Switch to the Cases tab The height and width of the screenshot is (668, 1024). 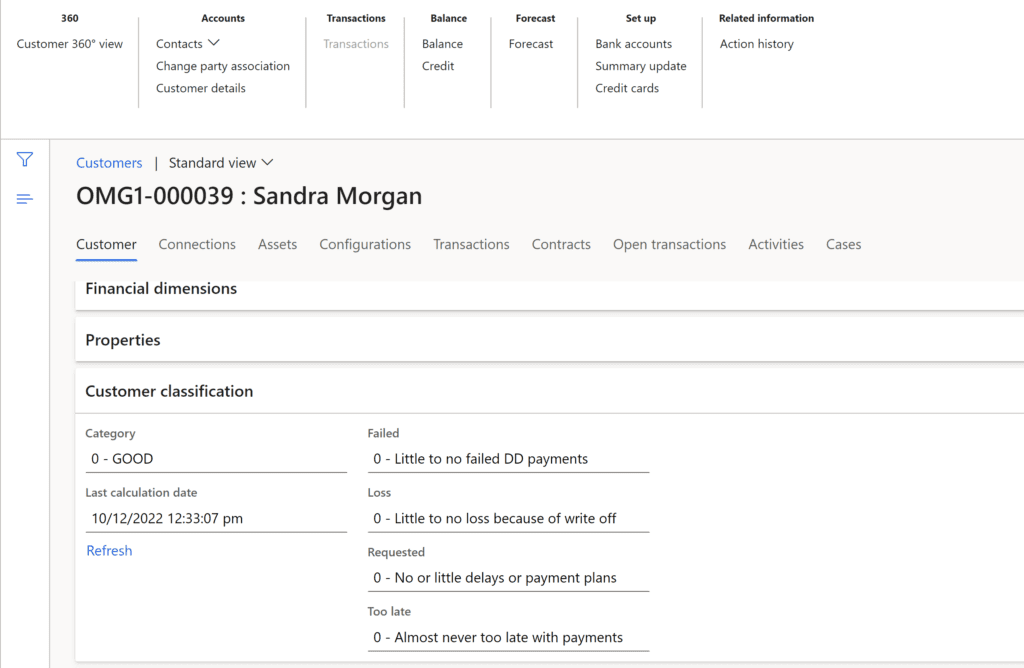pyautogui.click(x=844, y=244)
